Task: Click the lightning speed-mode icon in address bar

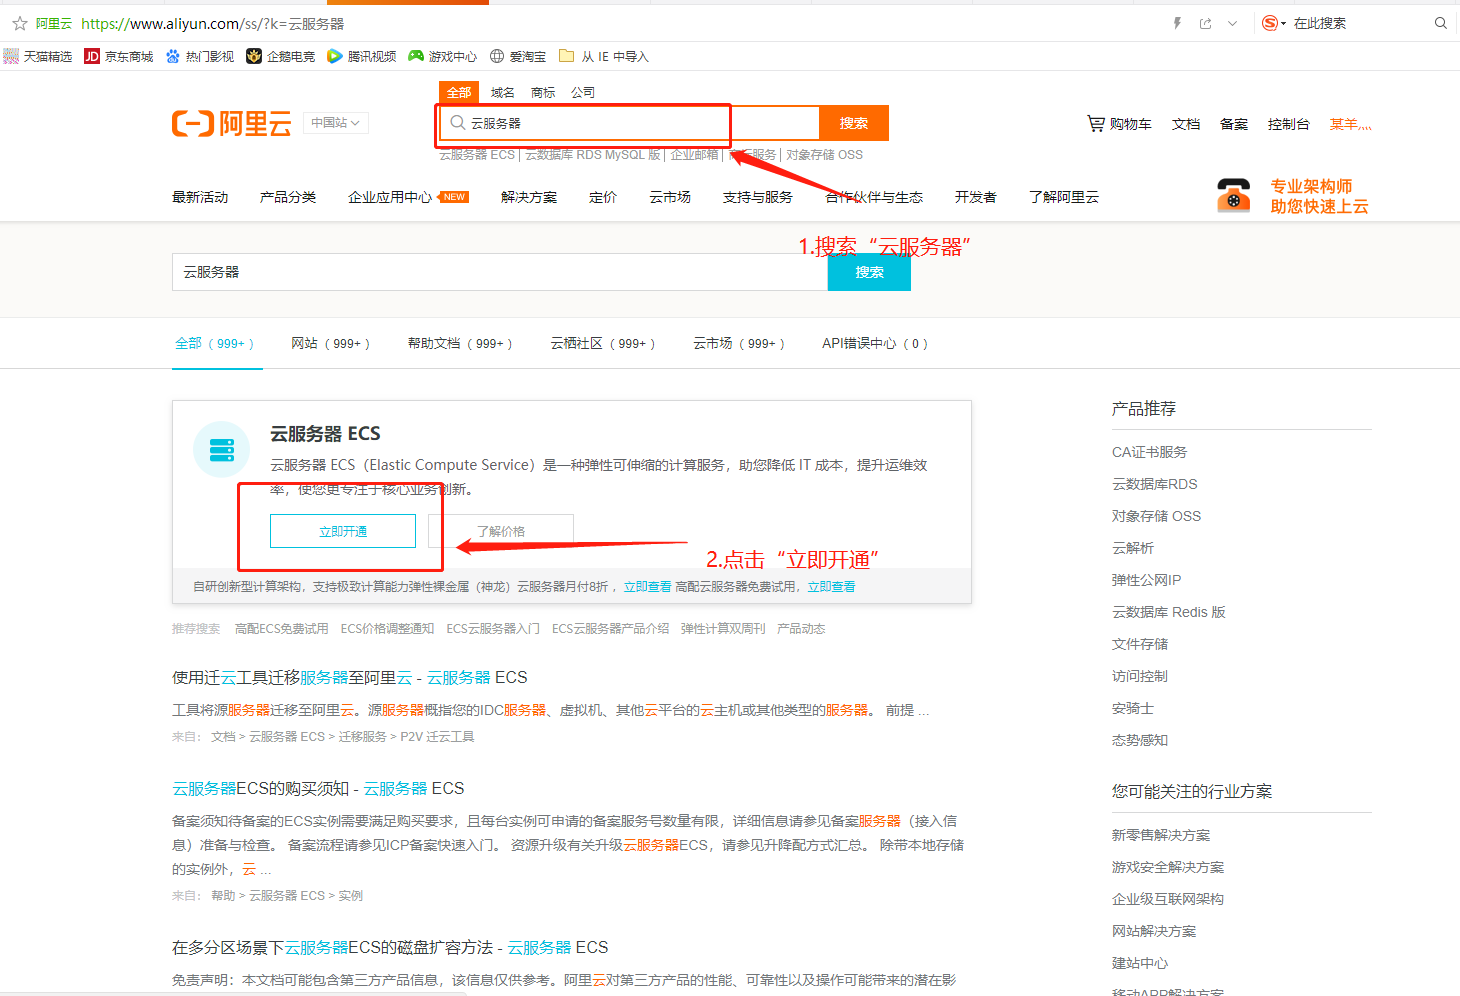Action: (1177, 23)
